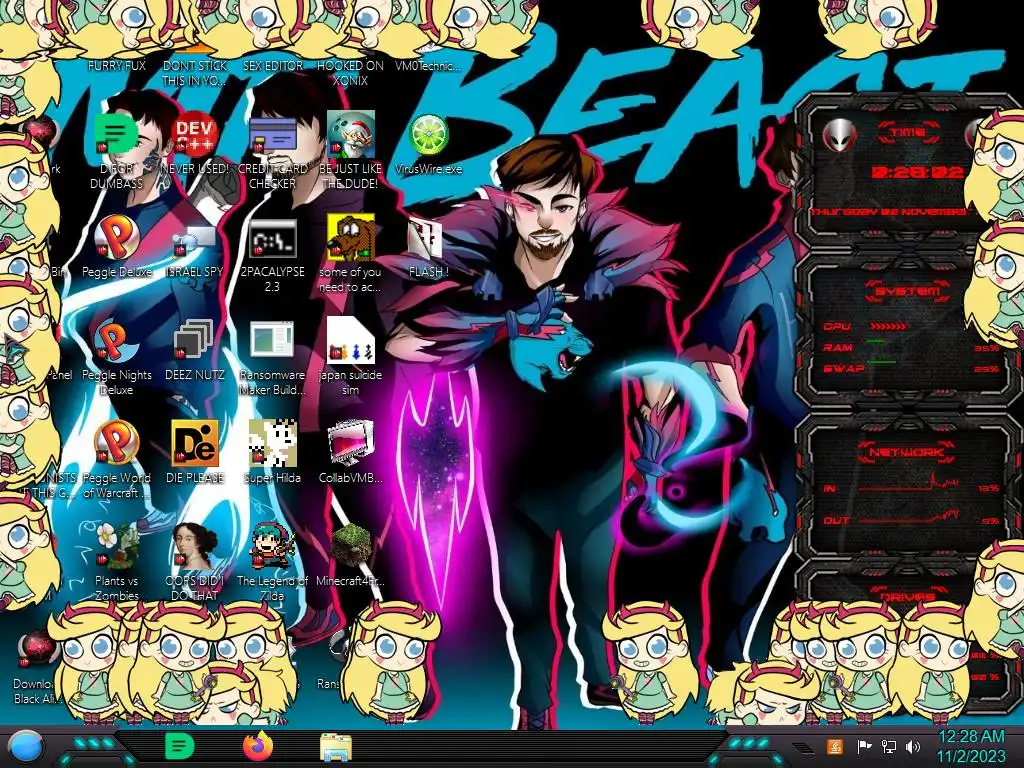Launch Firefox from the taskbar
The width and height of the screenshot is (1024, 768).
(258, 746)
